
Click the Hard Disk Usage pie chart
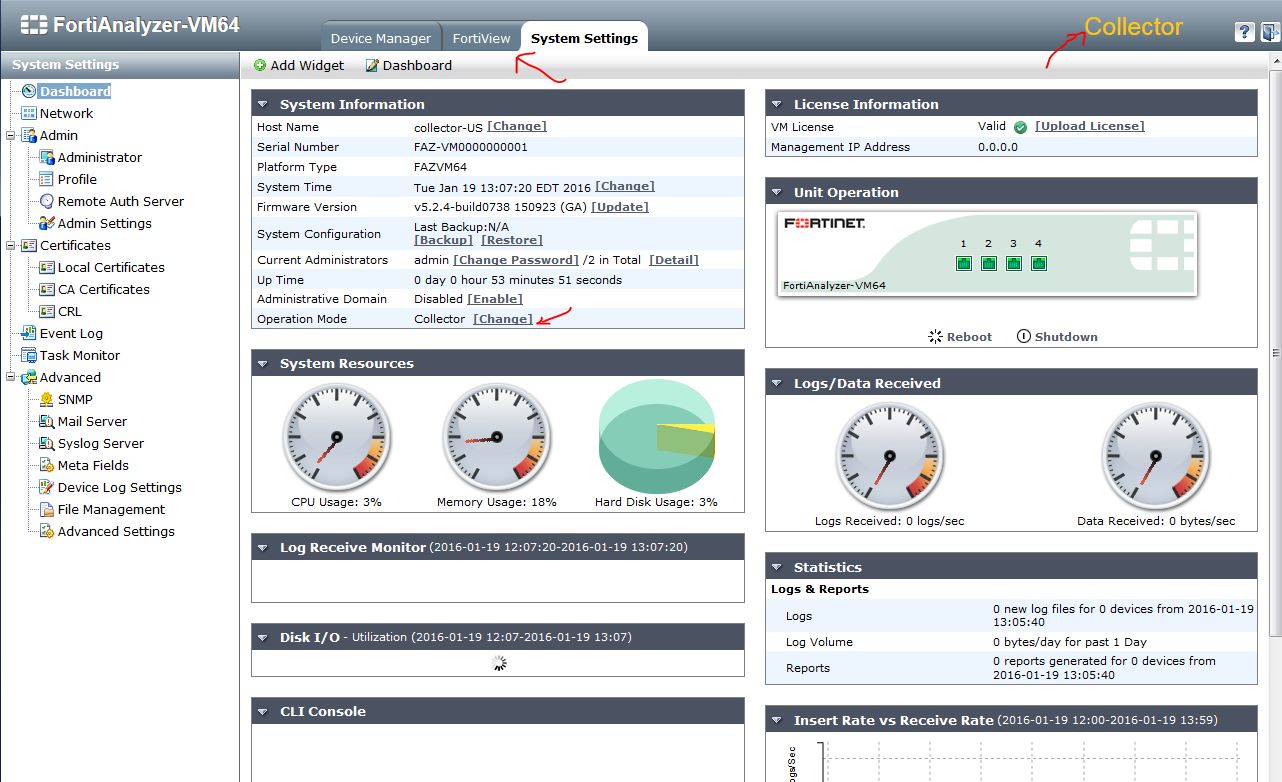[x=657, y=436]
